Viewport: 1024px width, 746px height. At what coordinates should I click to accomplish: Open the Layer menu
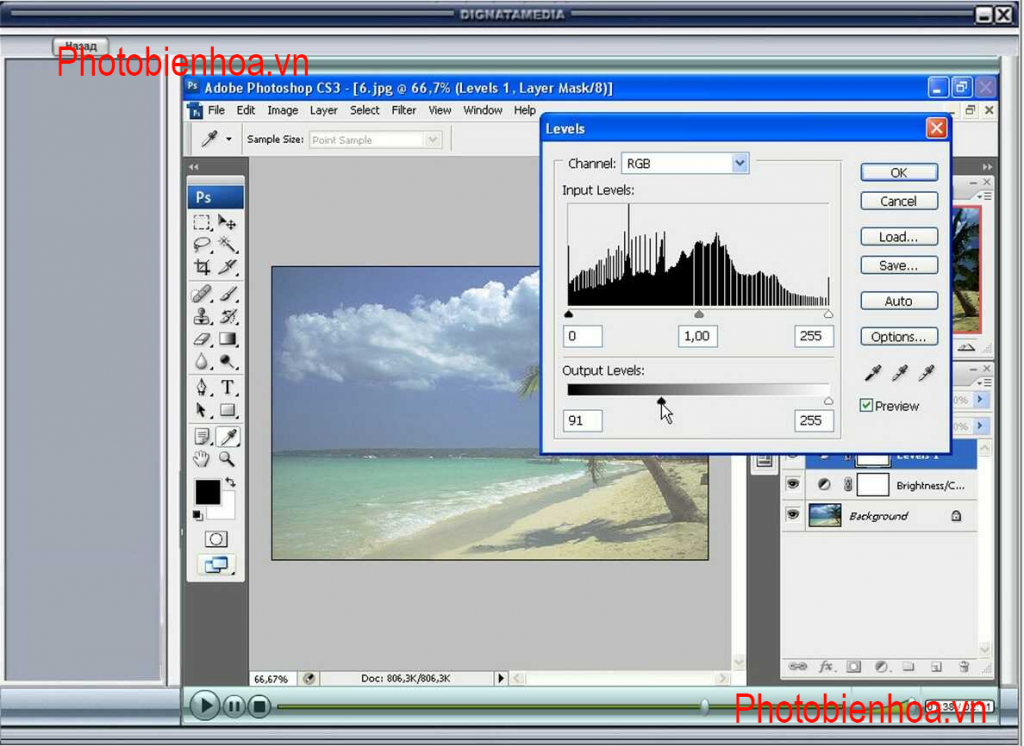coord(323,110)
